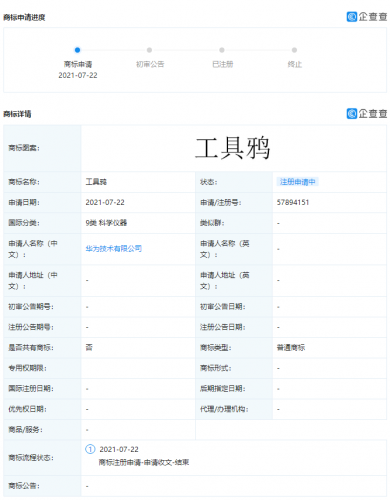Viewport: 390px width, 500px height.
Task: Click the 商标注册申请-申请收文-结束 status text
Action: point(144,462)
